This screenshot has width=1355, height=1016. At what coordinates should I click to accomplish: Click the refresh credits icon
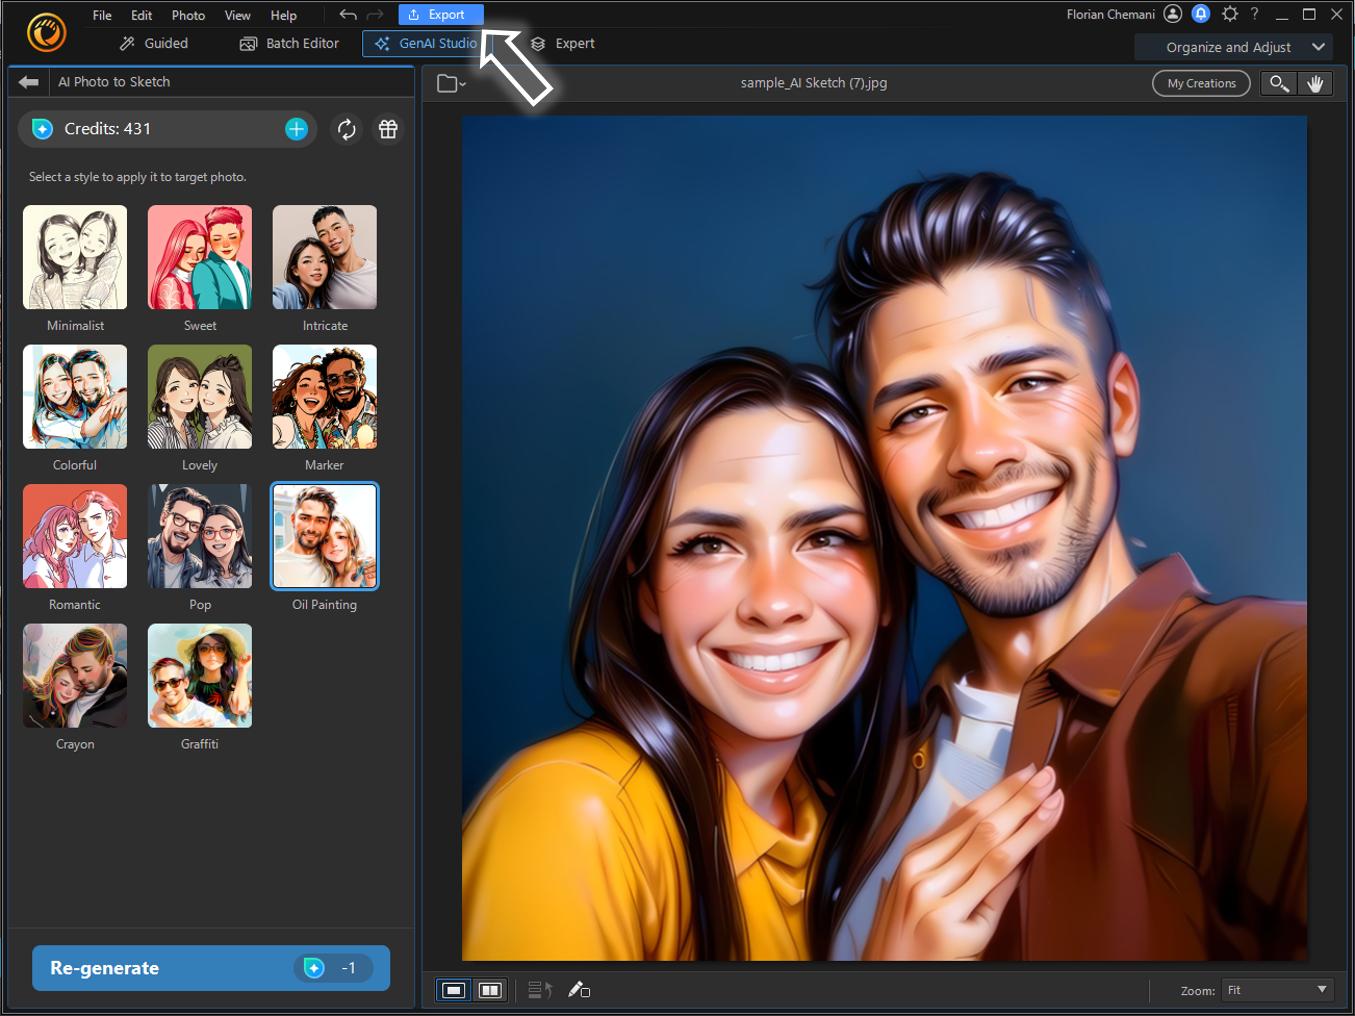coord(346,129)
